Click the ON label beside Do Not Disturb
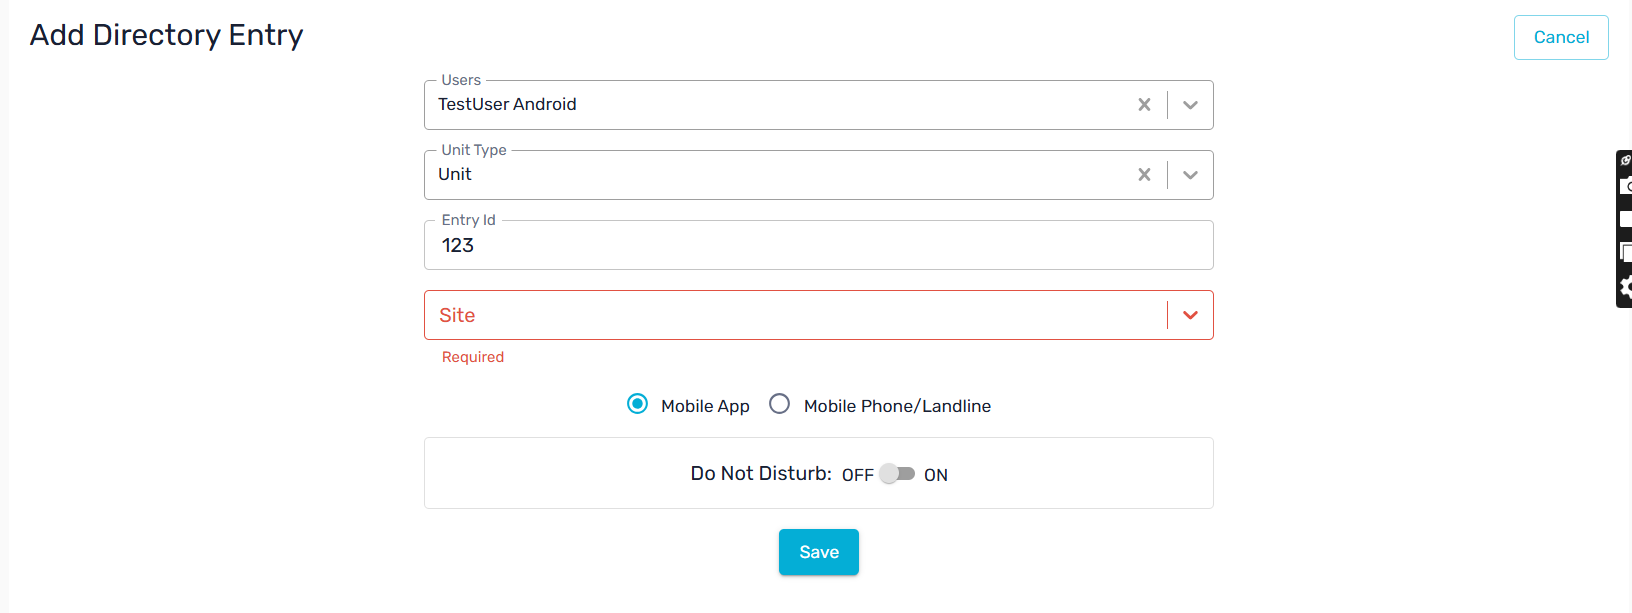This screenshot has width=1632, height=613. (x=936, y=475)
